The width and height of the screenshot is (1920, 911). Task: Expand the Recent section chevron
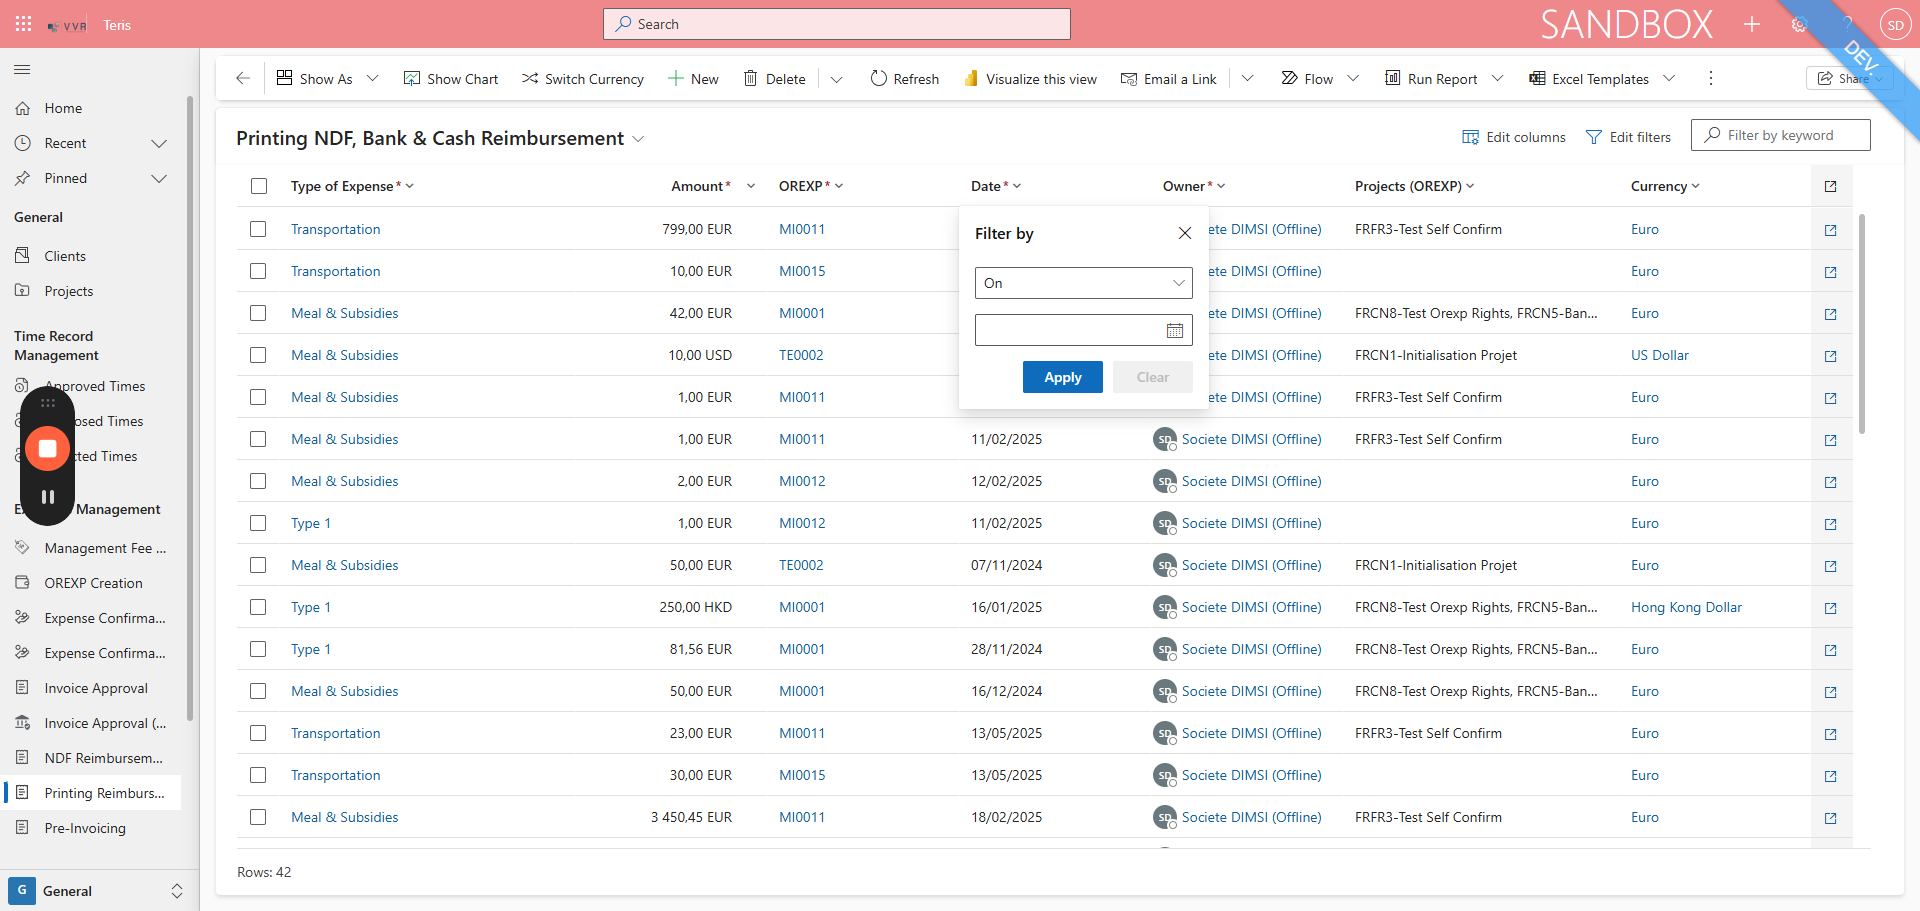coord(159,143)
